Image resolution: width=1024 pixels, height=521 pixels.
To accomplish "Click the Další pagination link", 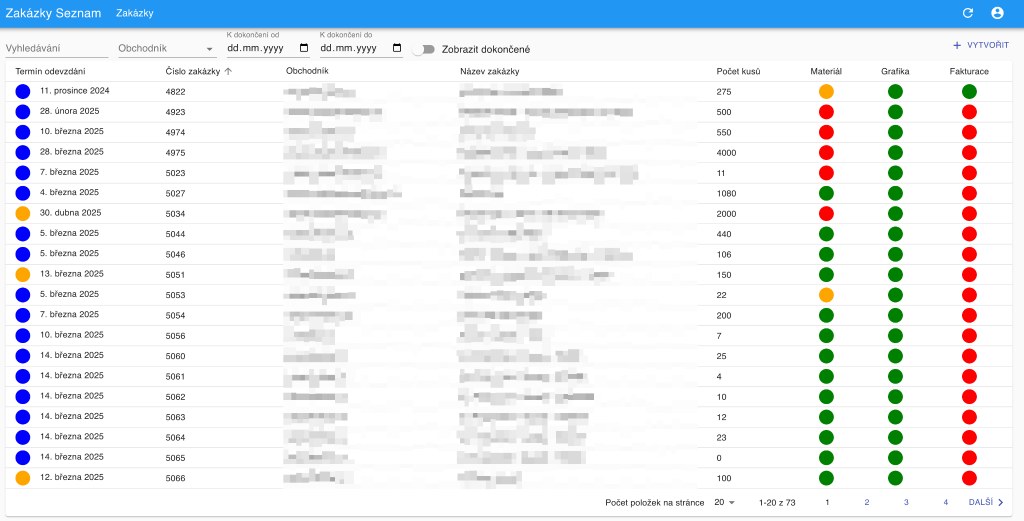I will (x=980, y=502).
